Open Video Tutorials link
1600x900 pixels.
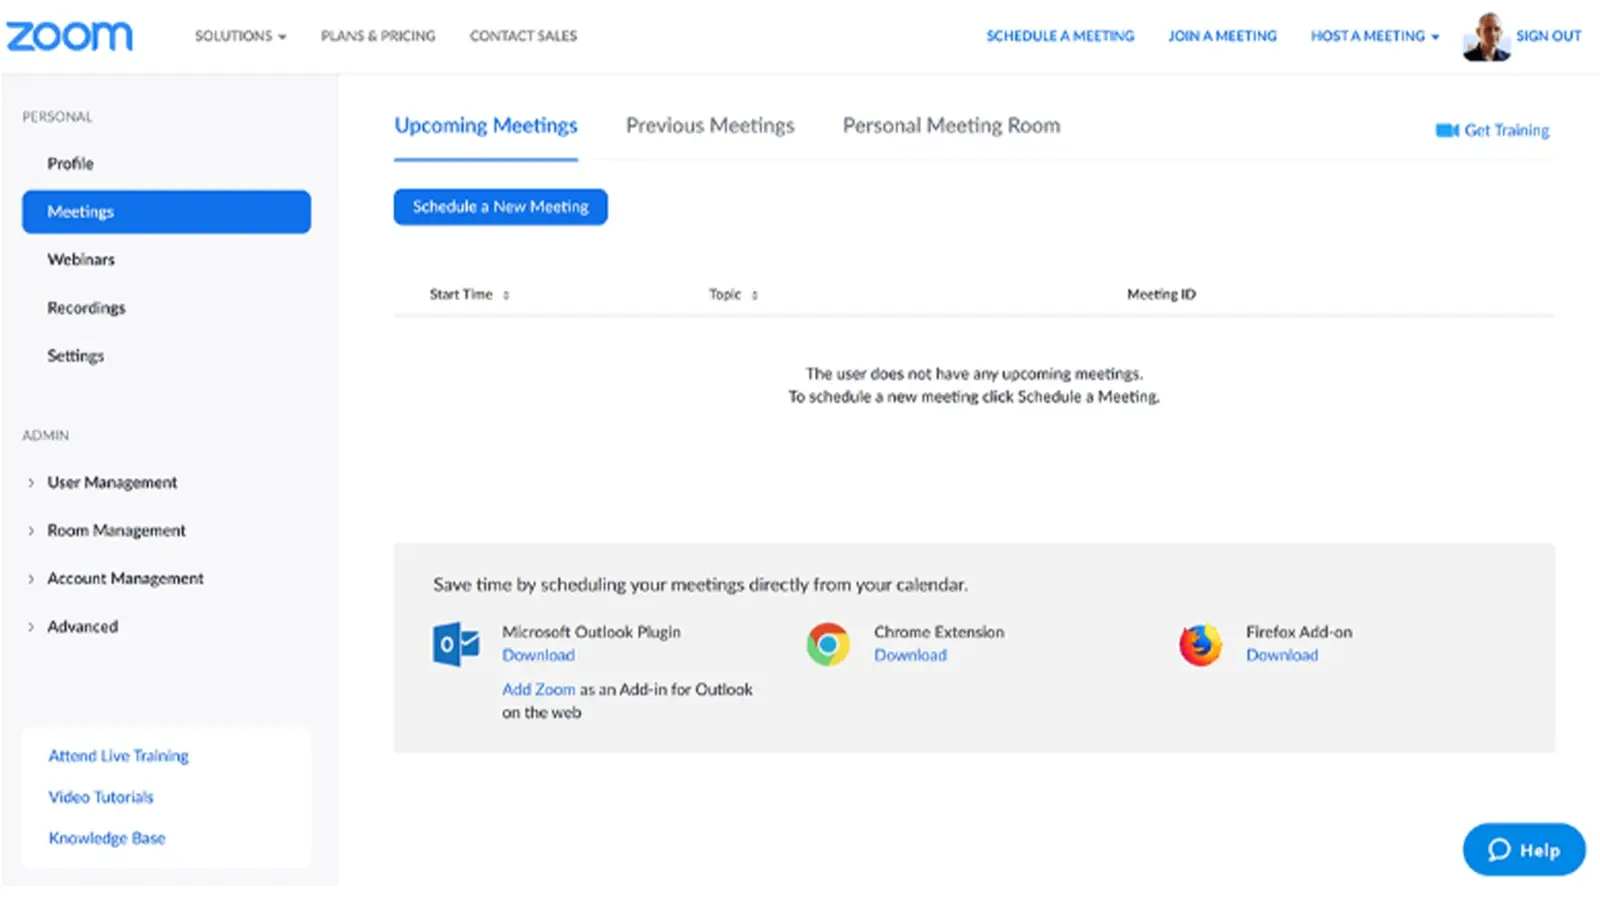(101, 797)
